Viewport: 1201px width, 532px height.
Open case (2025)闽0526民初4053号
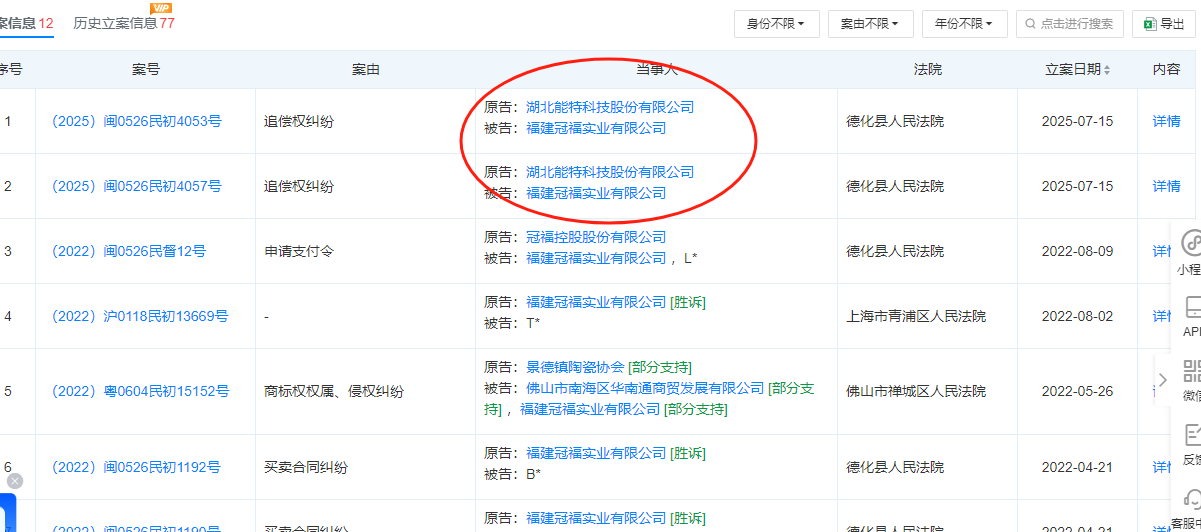(136, 122)
